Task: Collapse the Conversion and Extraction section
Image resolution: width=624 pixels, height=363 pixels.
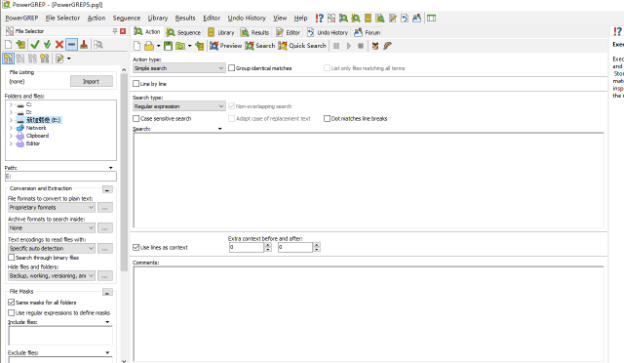Action: (x=107, y=189)
